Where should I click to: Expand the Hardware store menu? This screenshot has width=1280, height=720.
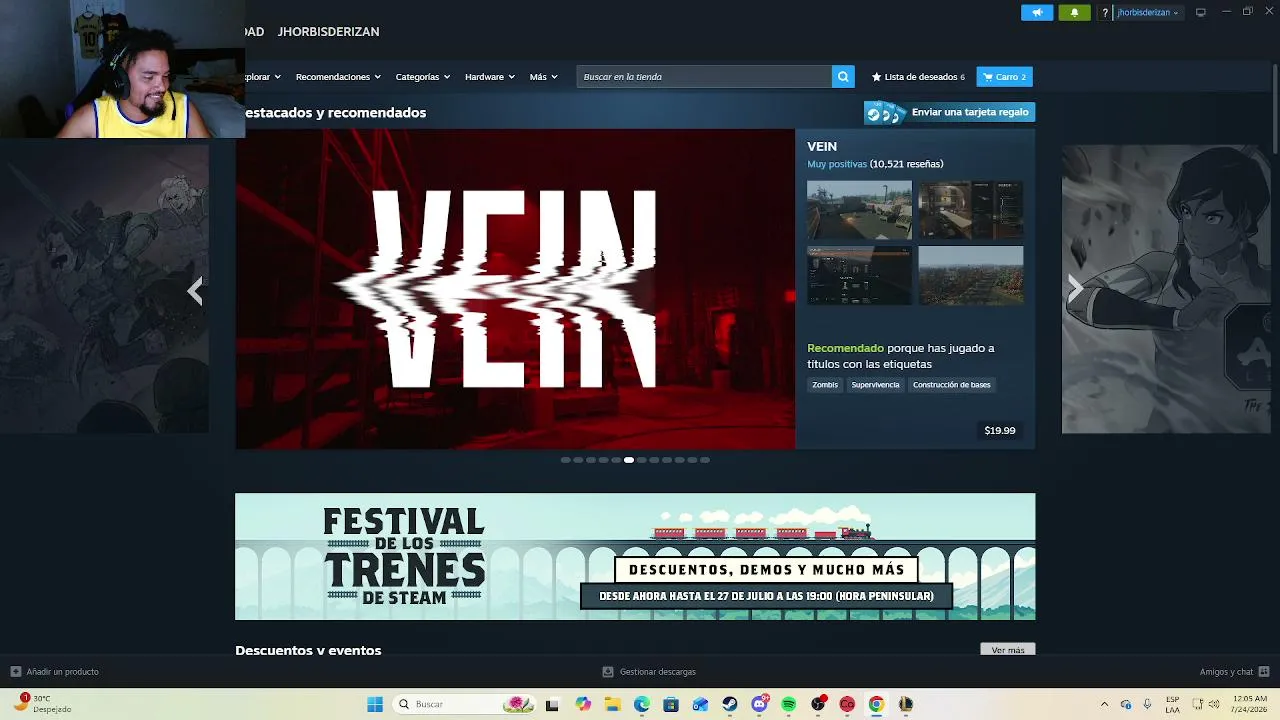tap(490, 77)
